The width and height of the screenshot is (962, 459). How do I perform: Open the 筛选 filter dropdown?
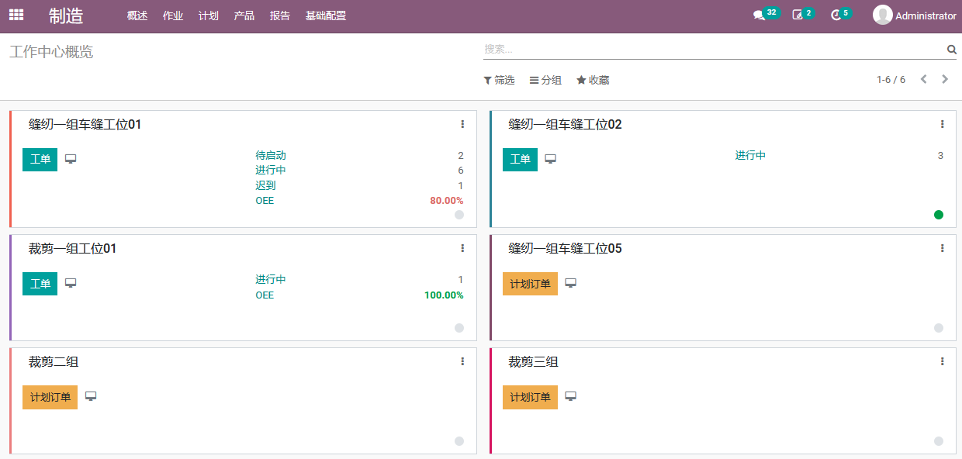coord(499,80)
